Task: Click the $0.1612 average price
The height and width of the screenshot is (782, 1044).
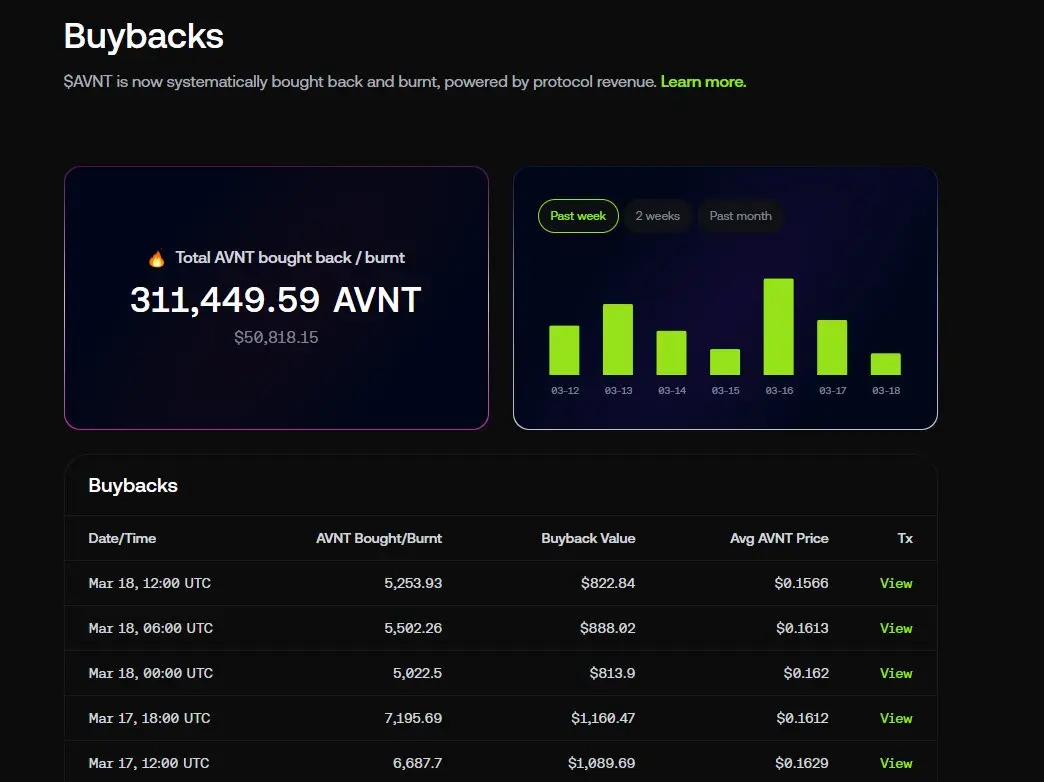Action: [x=802, y=718]
